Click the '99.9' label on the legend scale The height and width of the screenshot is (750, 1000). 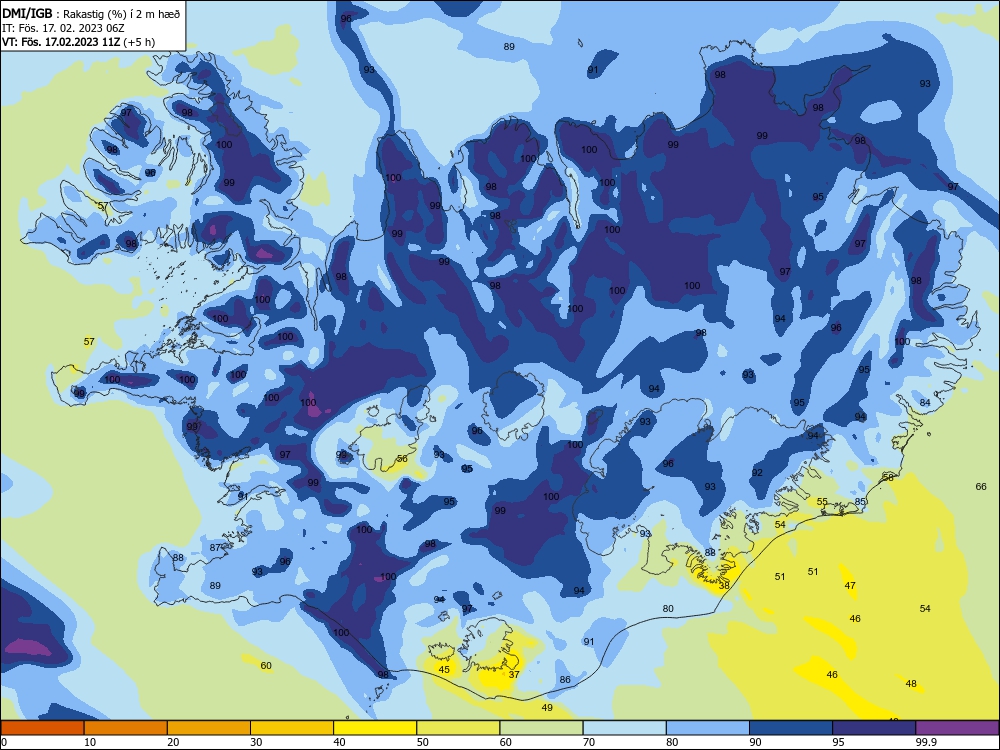click(x=926, y=742)
